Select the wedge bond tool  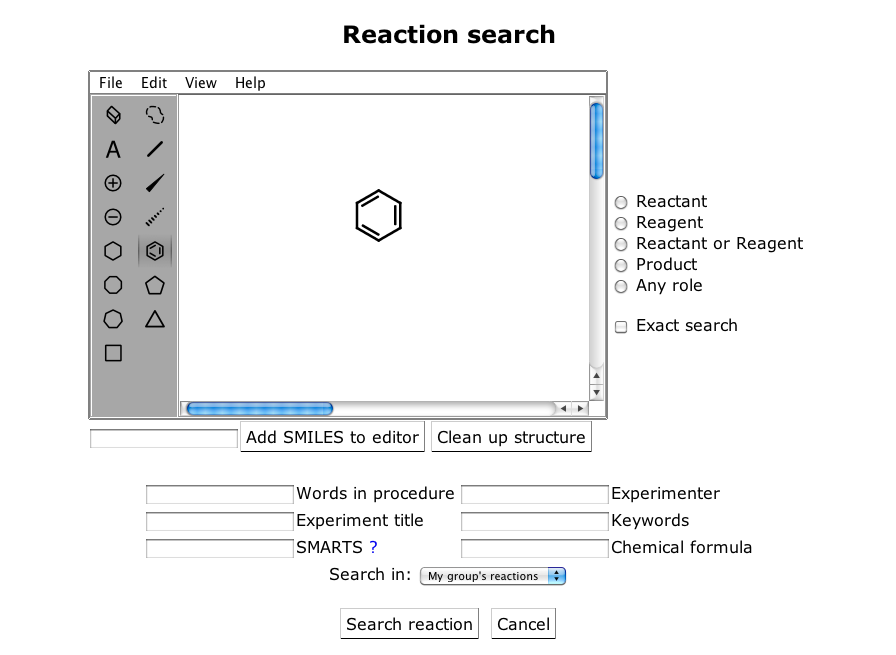pyautogui.click(x=154, y=183)
